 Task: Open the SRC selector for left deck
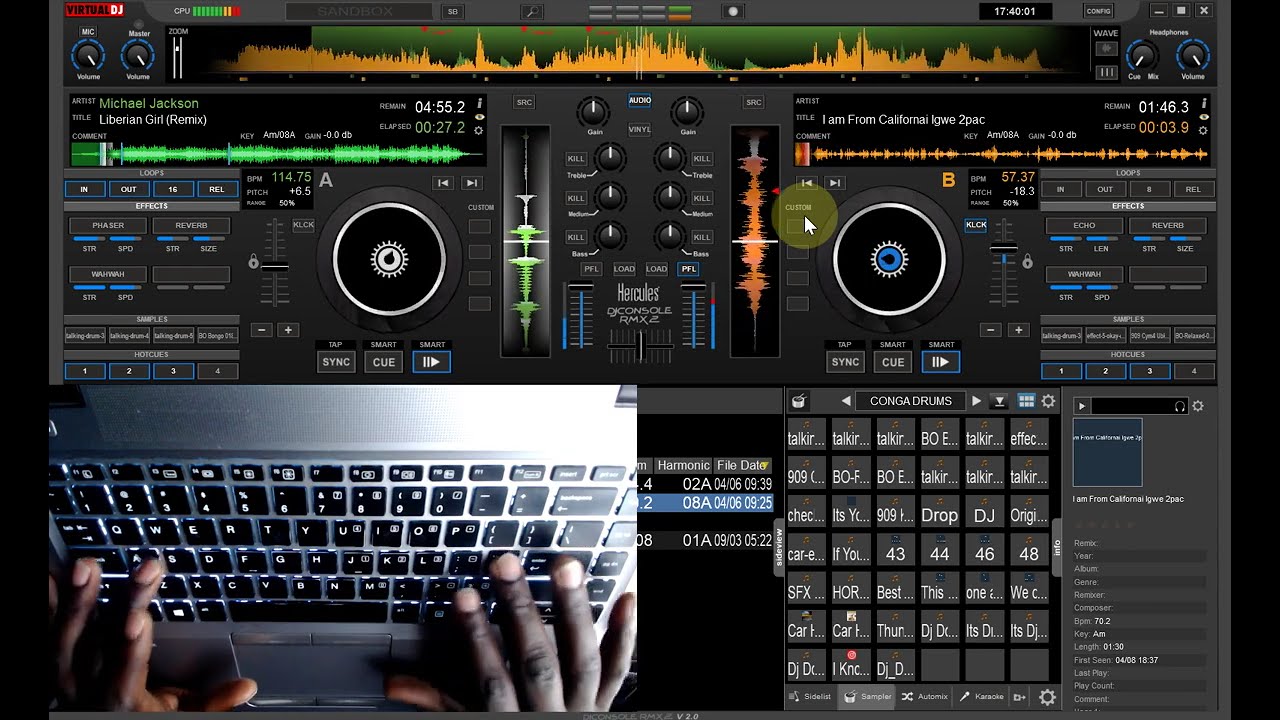[524, 102]
